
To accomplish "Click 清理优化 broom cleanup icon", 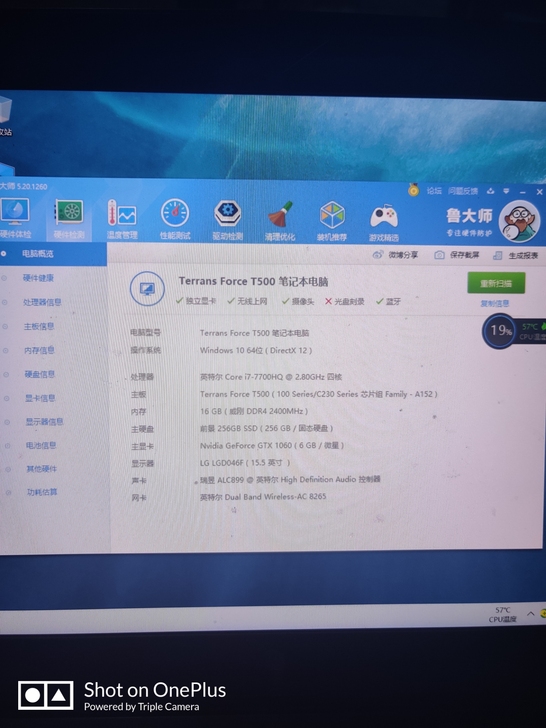I will (280, 221).
